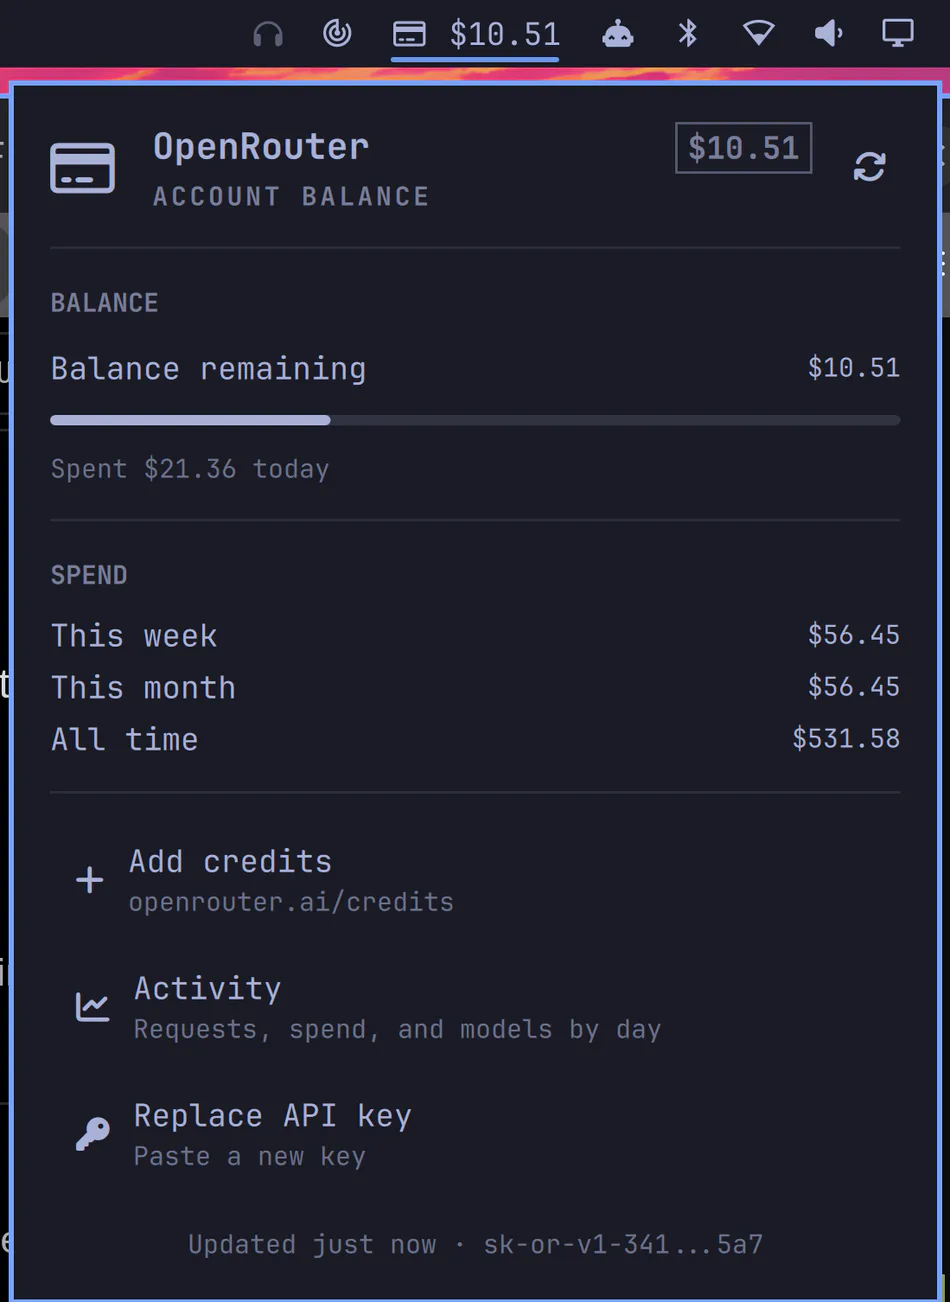Click the balance remaining progress bar

[x=475, y=420]
